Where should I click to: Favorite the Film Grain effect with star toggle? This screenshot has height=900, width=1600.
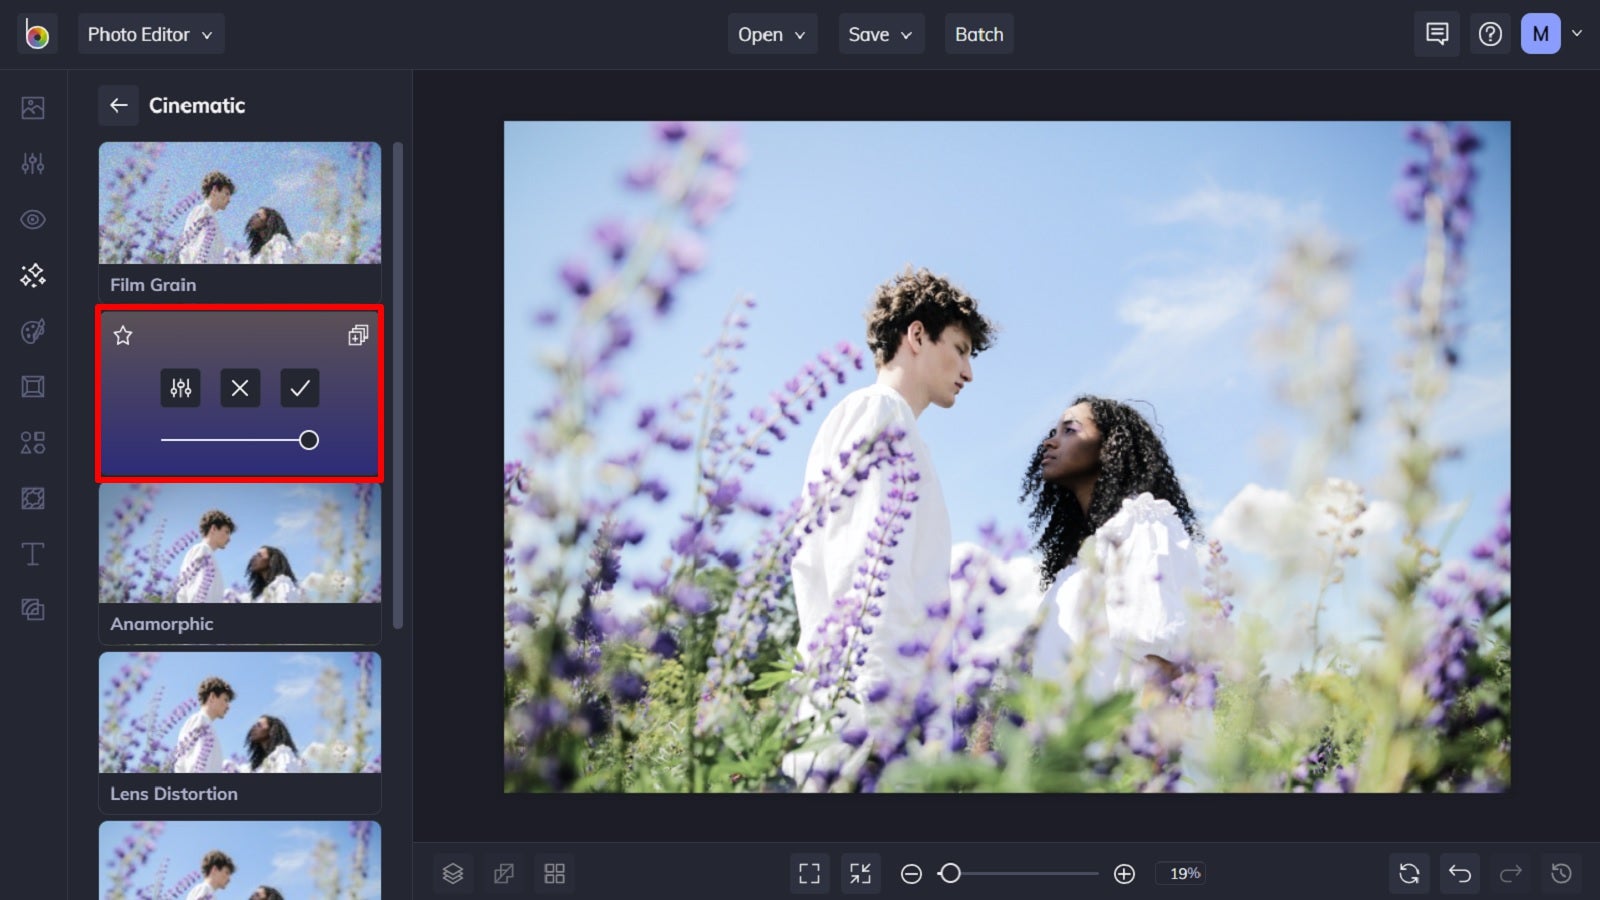[123, 336]
